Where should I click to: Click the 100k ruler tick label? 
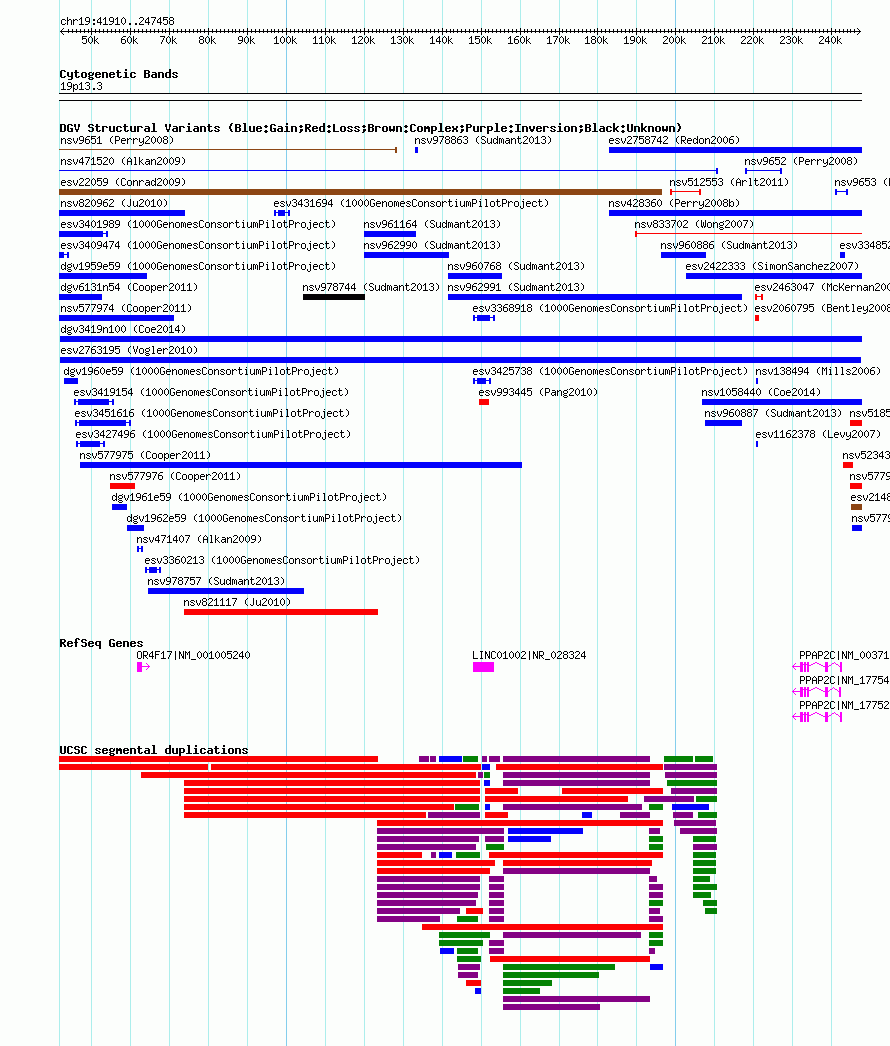pos(285,41)
